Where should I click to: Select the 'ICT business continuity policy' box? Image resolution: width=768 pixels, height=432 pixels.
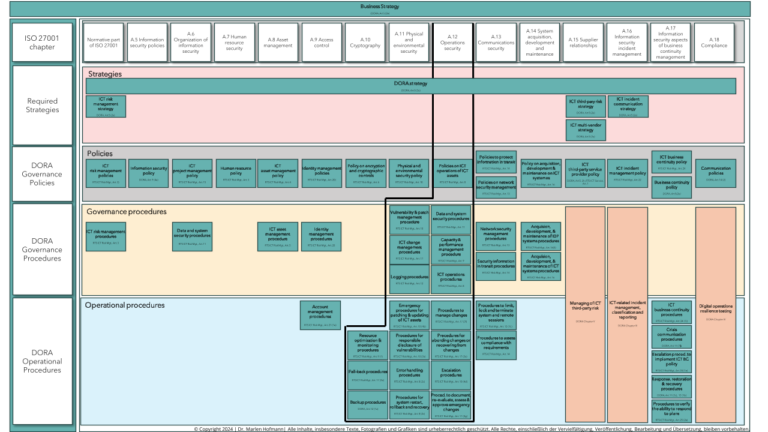(x=672, y=162)
